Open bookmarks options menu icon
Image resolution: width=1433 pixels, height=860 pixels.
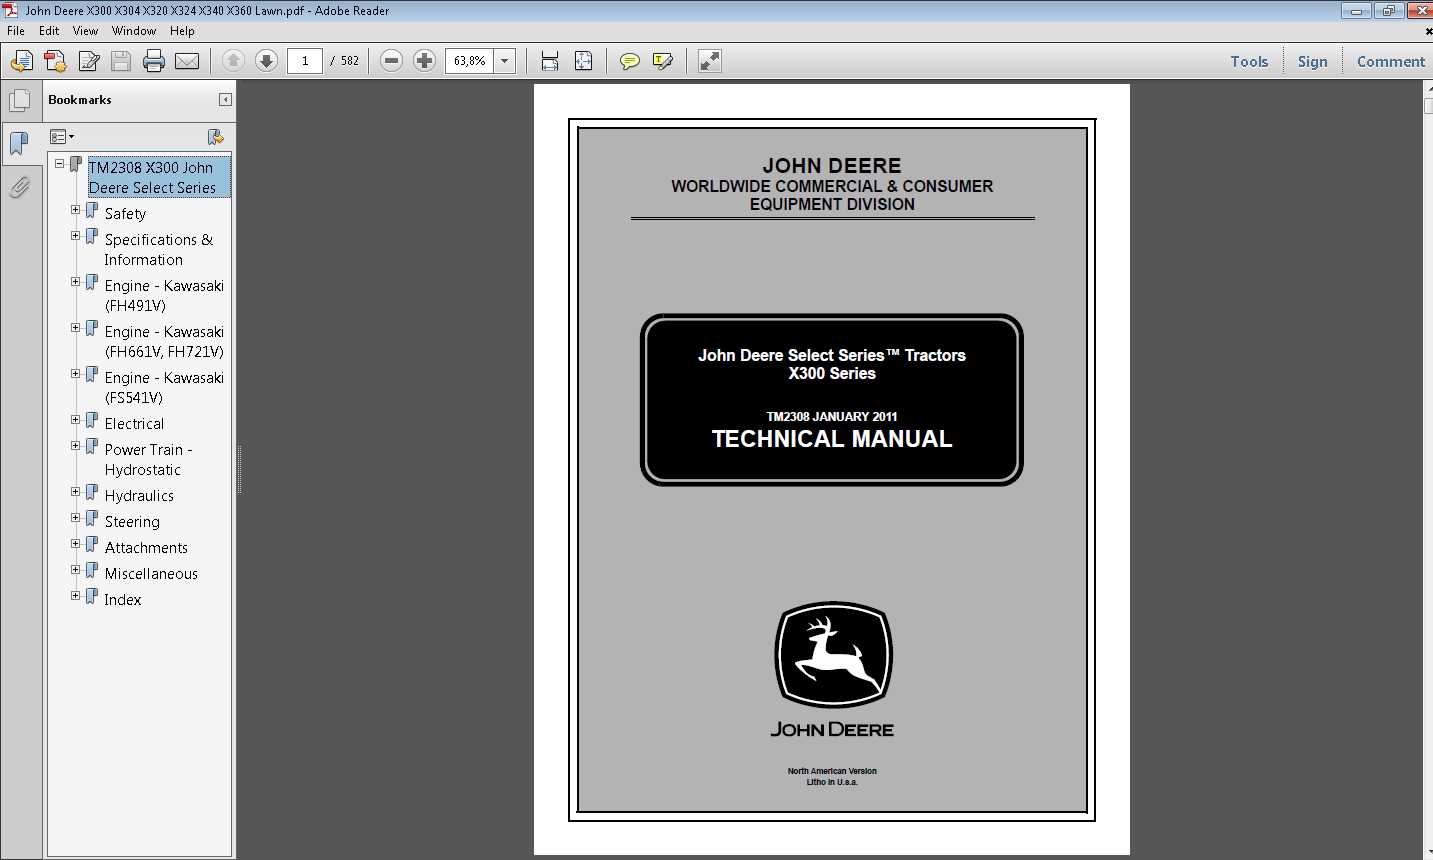click(62, 137)
